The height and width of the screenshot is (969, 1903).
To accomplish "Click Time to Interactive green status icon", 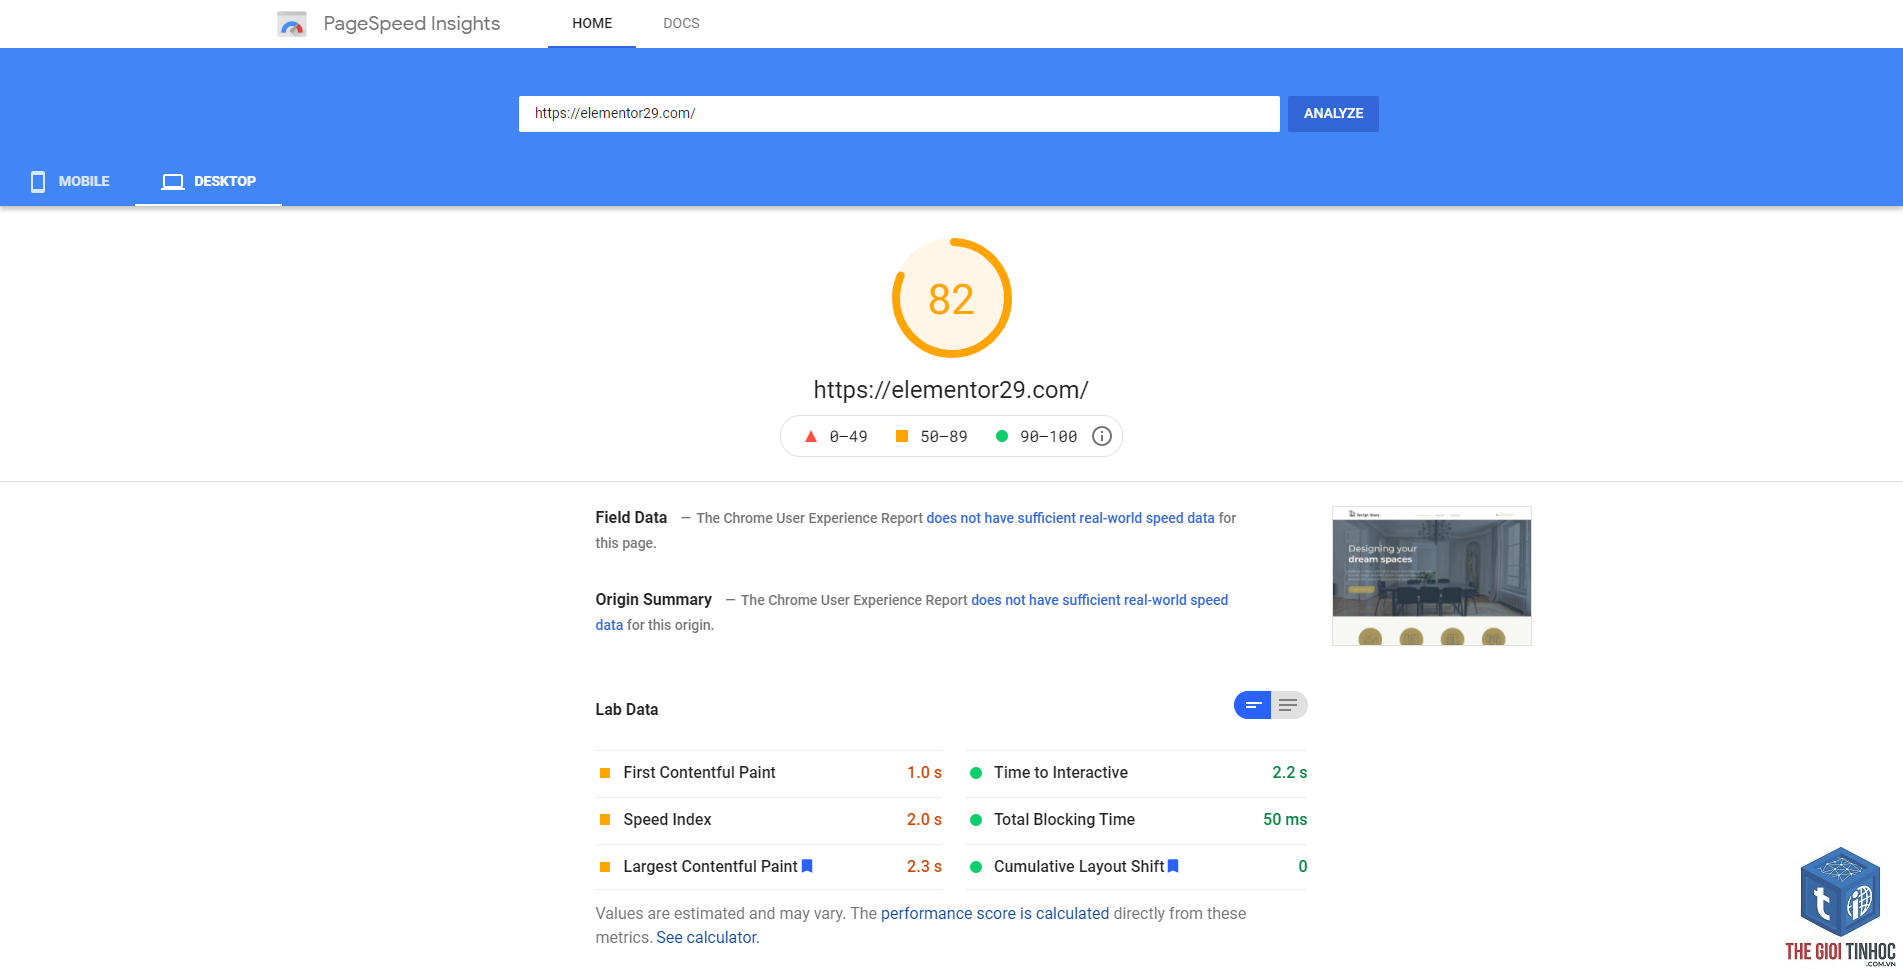I will tap(975, 773).
